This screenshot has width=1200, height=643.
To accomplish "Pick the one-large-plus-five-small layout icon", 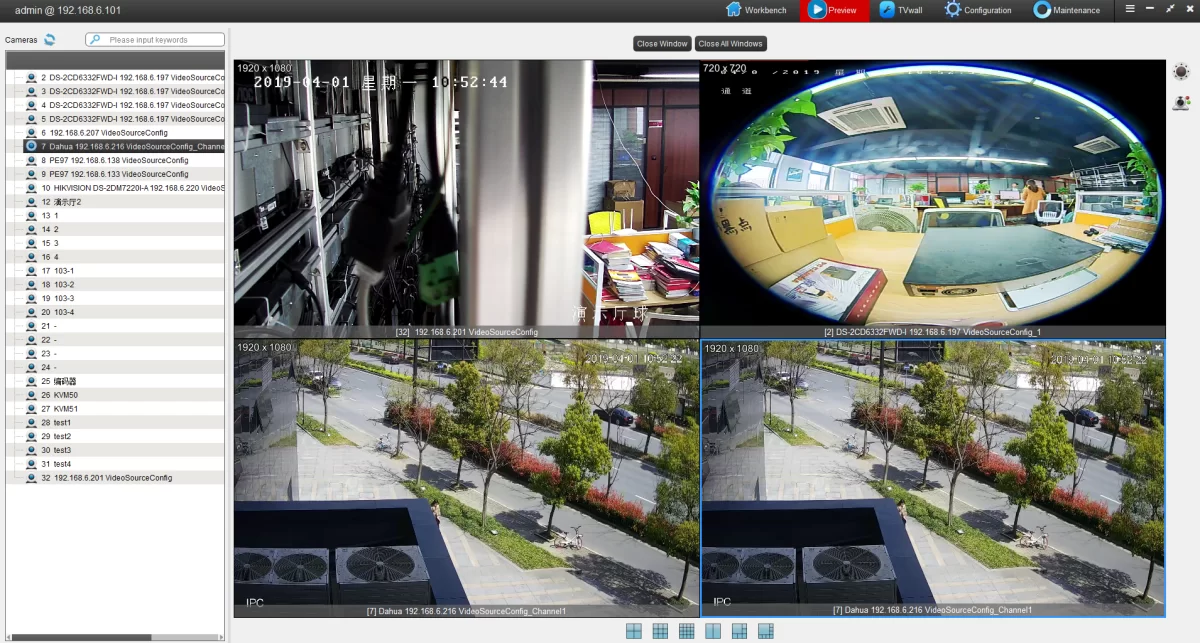I will (739, 631).
